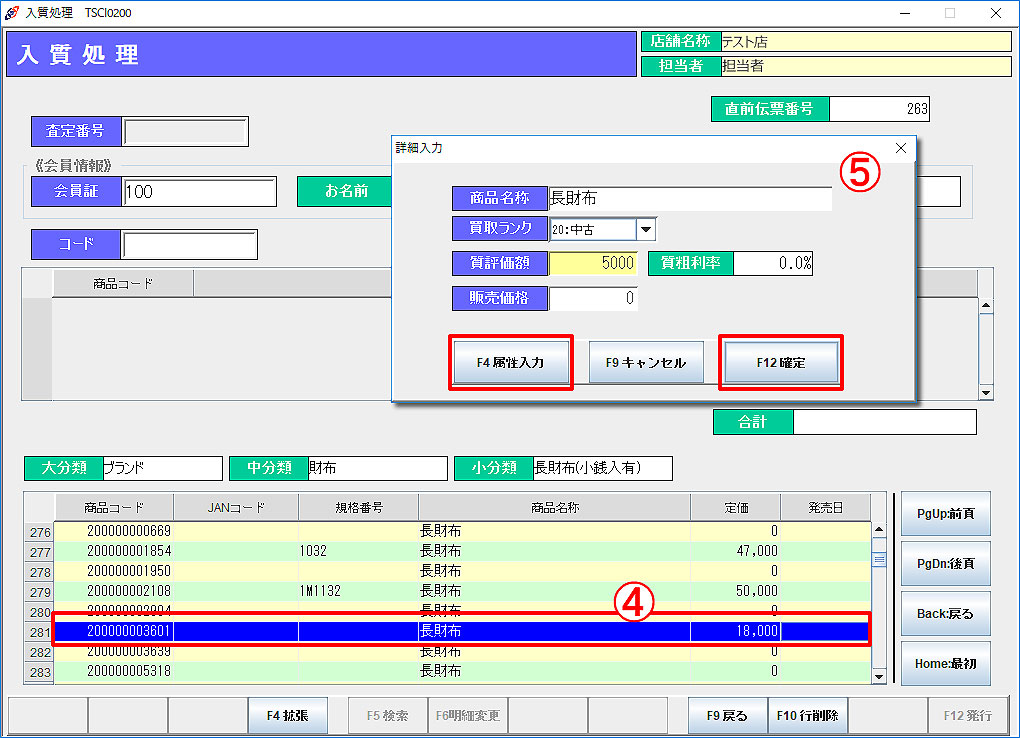Click the 質評価額 amount field
The image size is (1020, 738).
pyautogui.click(x=593, y=263)
